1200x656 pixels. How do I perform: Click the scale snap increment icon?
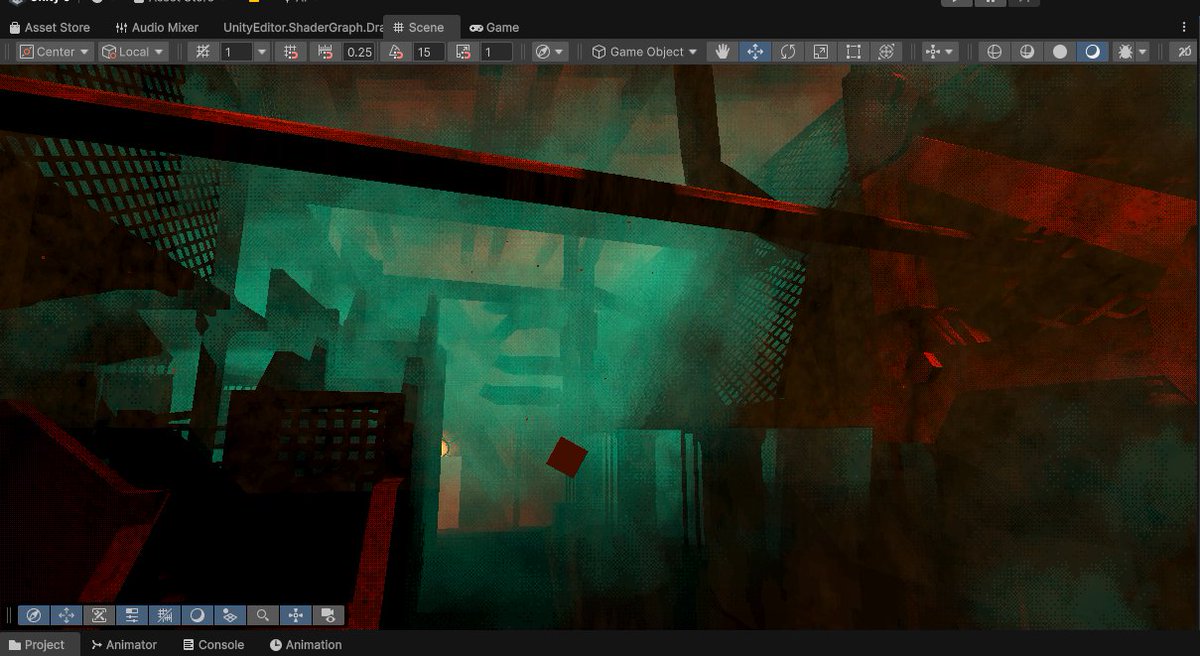click(x=463, y=51)
